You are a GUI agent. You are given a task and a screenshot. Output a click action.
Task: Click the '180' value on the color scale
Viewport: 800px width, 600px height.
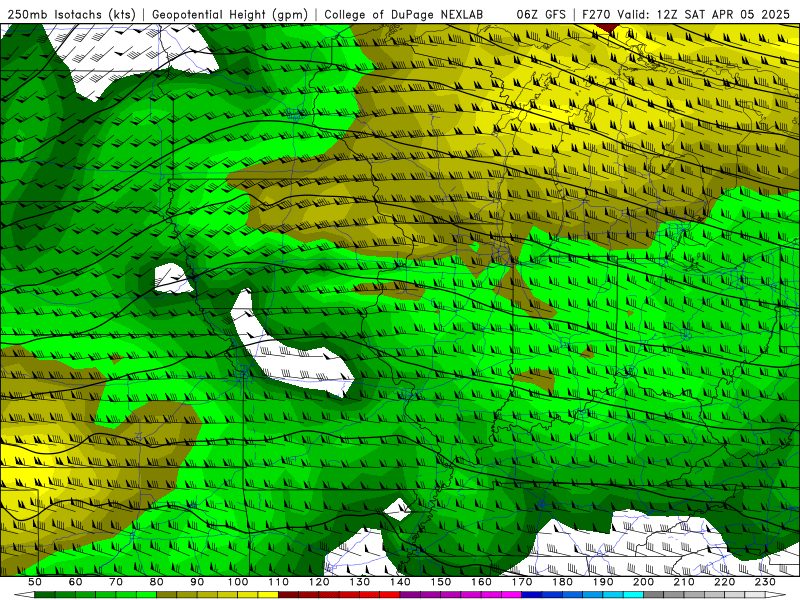tap(562, 582)
